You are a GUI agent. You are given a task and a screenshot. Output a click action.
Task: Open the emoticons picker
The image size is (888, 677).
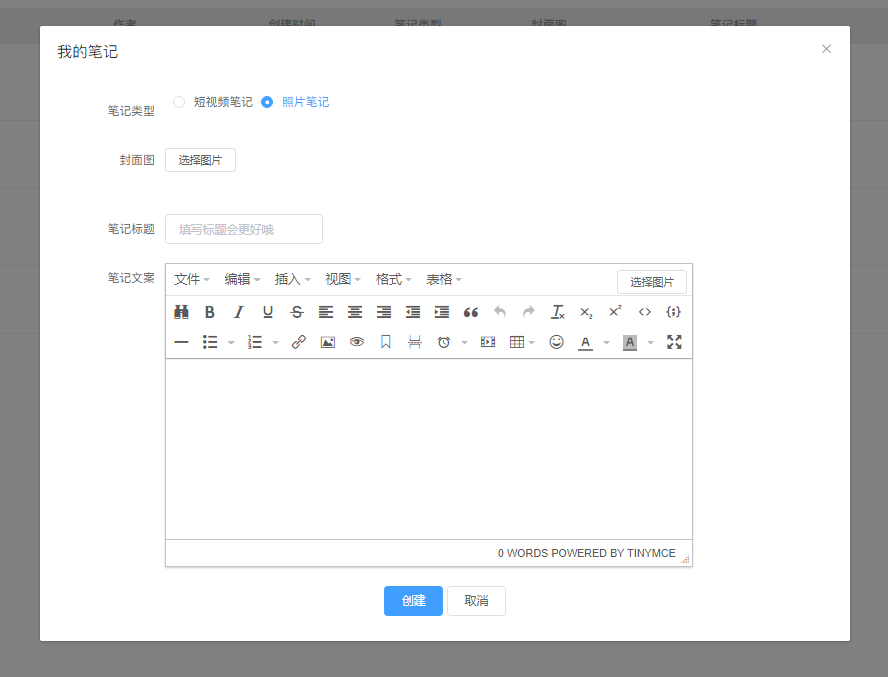(556, 342)
